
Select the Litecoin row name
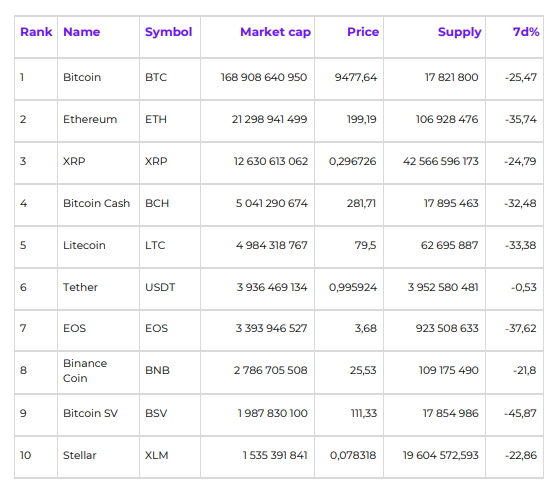84,245
